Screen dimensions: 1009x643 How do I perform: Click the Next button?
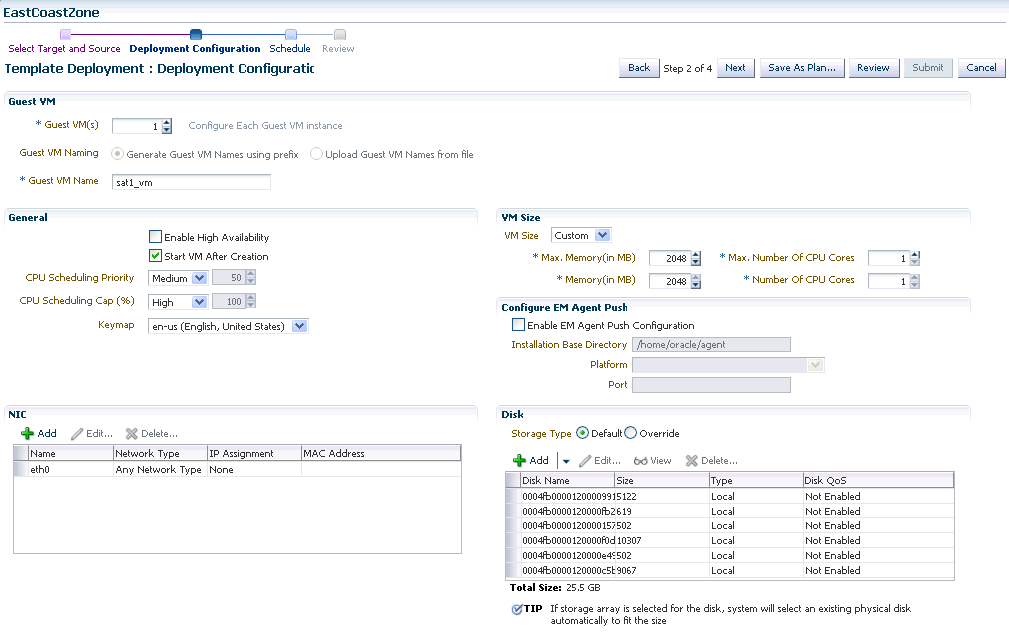(735, 68)
